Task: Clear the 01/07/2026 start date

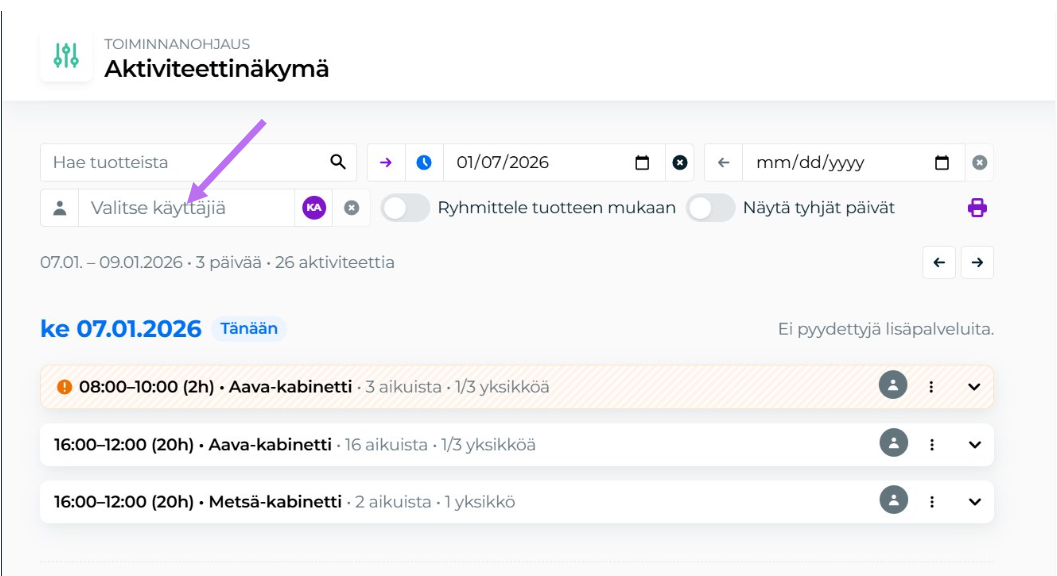Action: 680,162
